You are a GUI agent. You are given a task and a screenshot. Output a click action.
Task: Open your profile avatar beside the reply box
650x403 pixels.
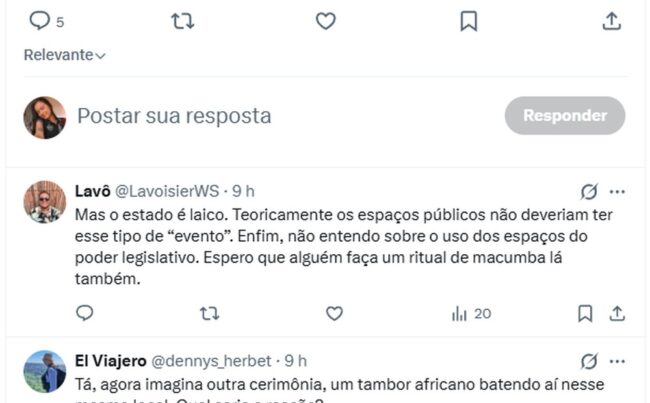click(x=45, y=117)
